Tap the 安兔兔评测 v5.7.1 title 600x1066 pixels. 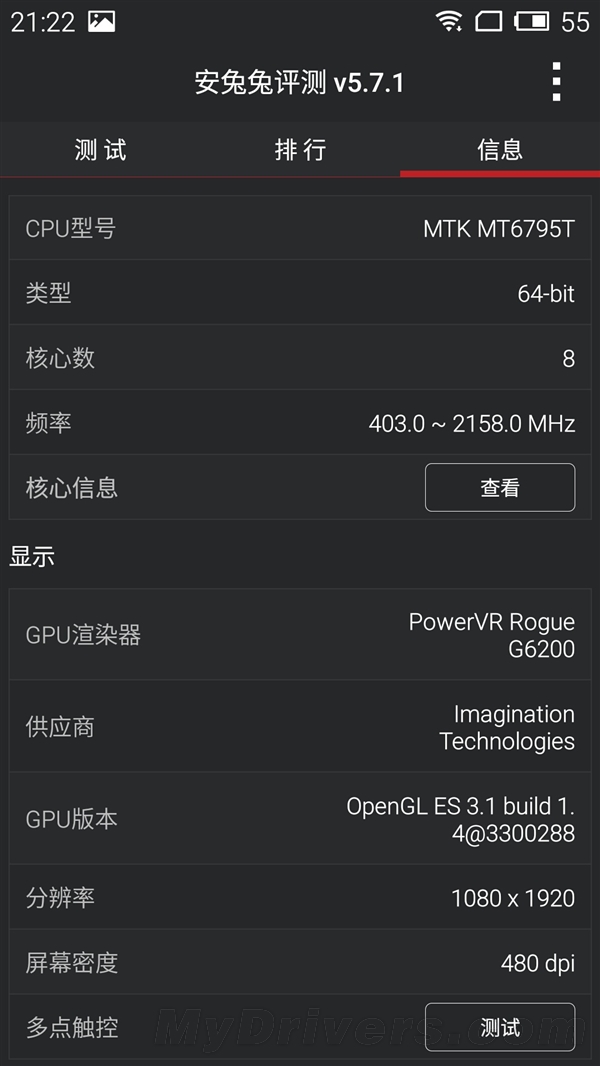[x=300, y=83]
